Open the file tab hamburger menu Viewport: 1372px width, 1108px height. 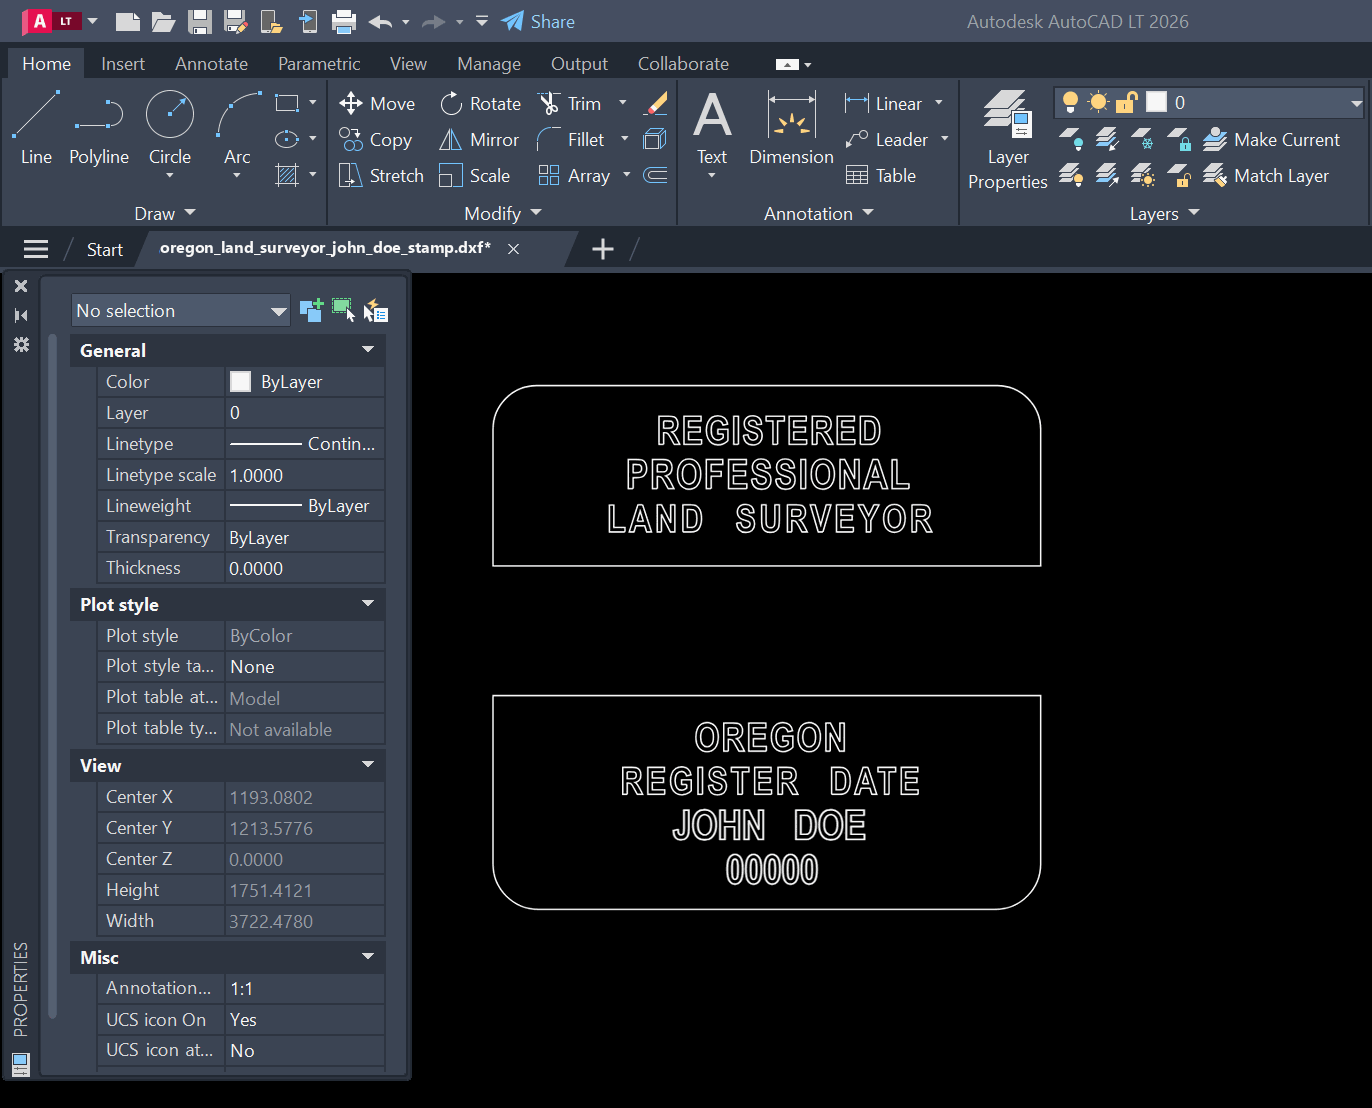pyautogui.click(x=36, y=250)
